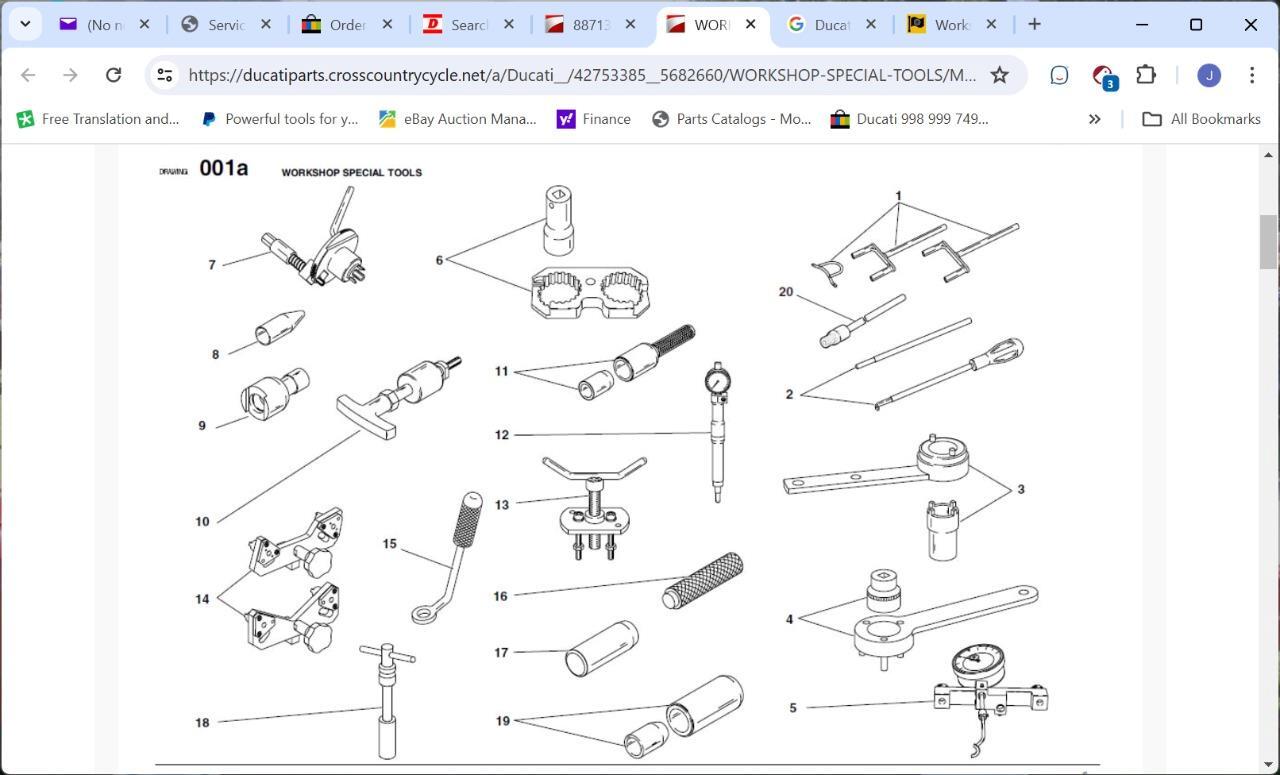Open a new tab with plus button

1034,24
